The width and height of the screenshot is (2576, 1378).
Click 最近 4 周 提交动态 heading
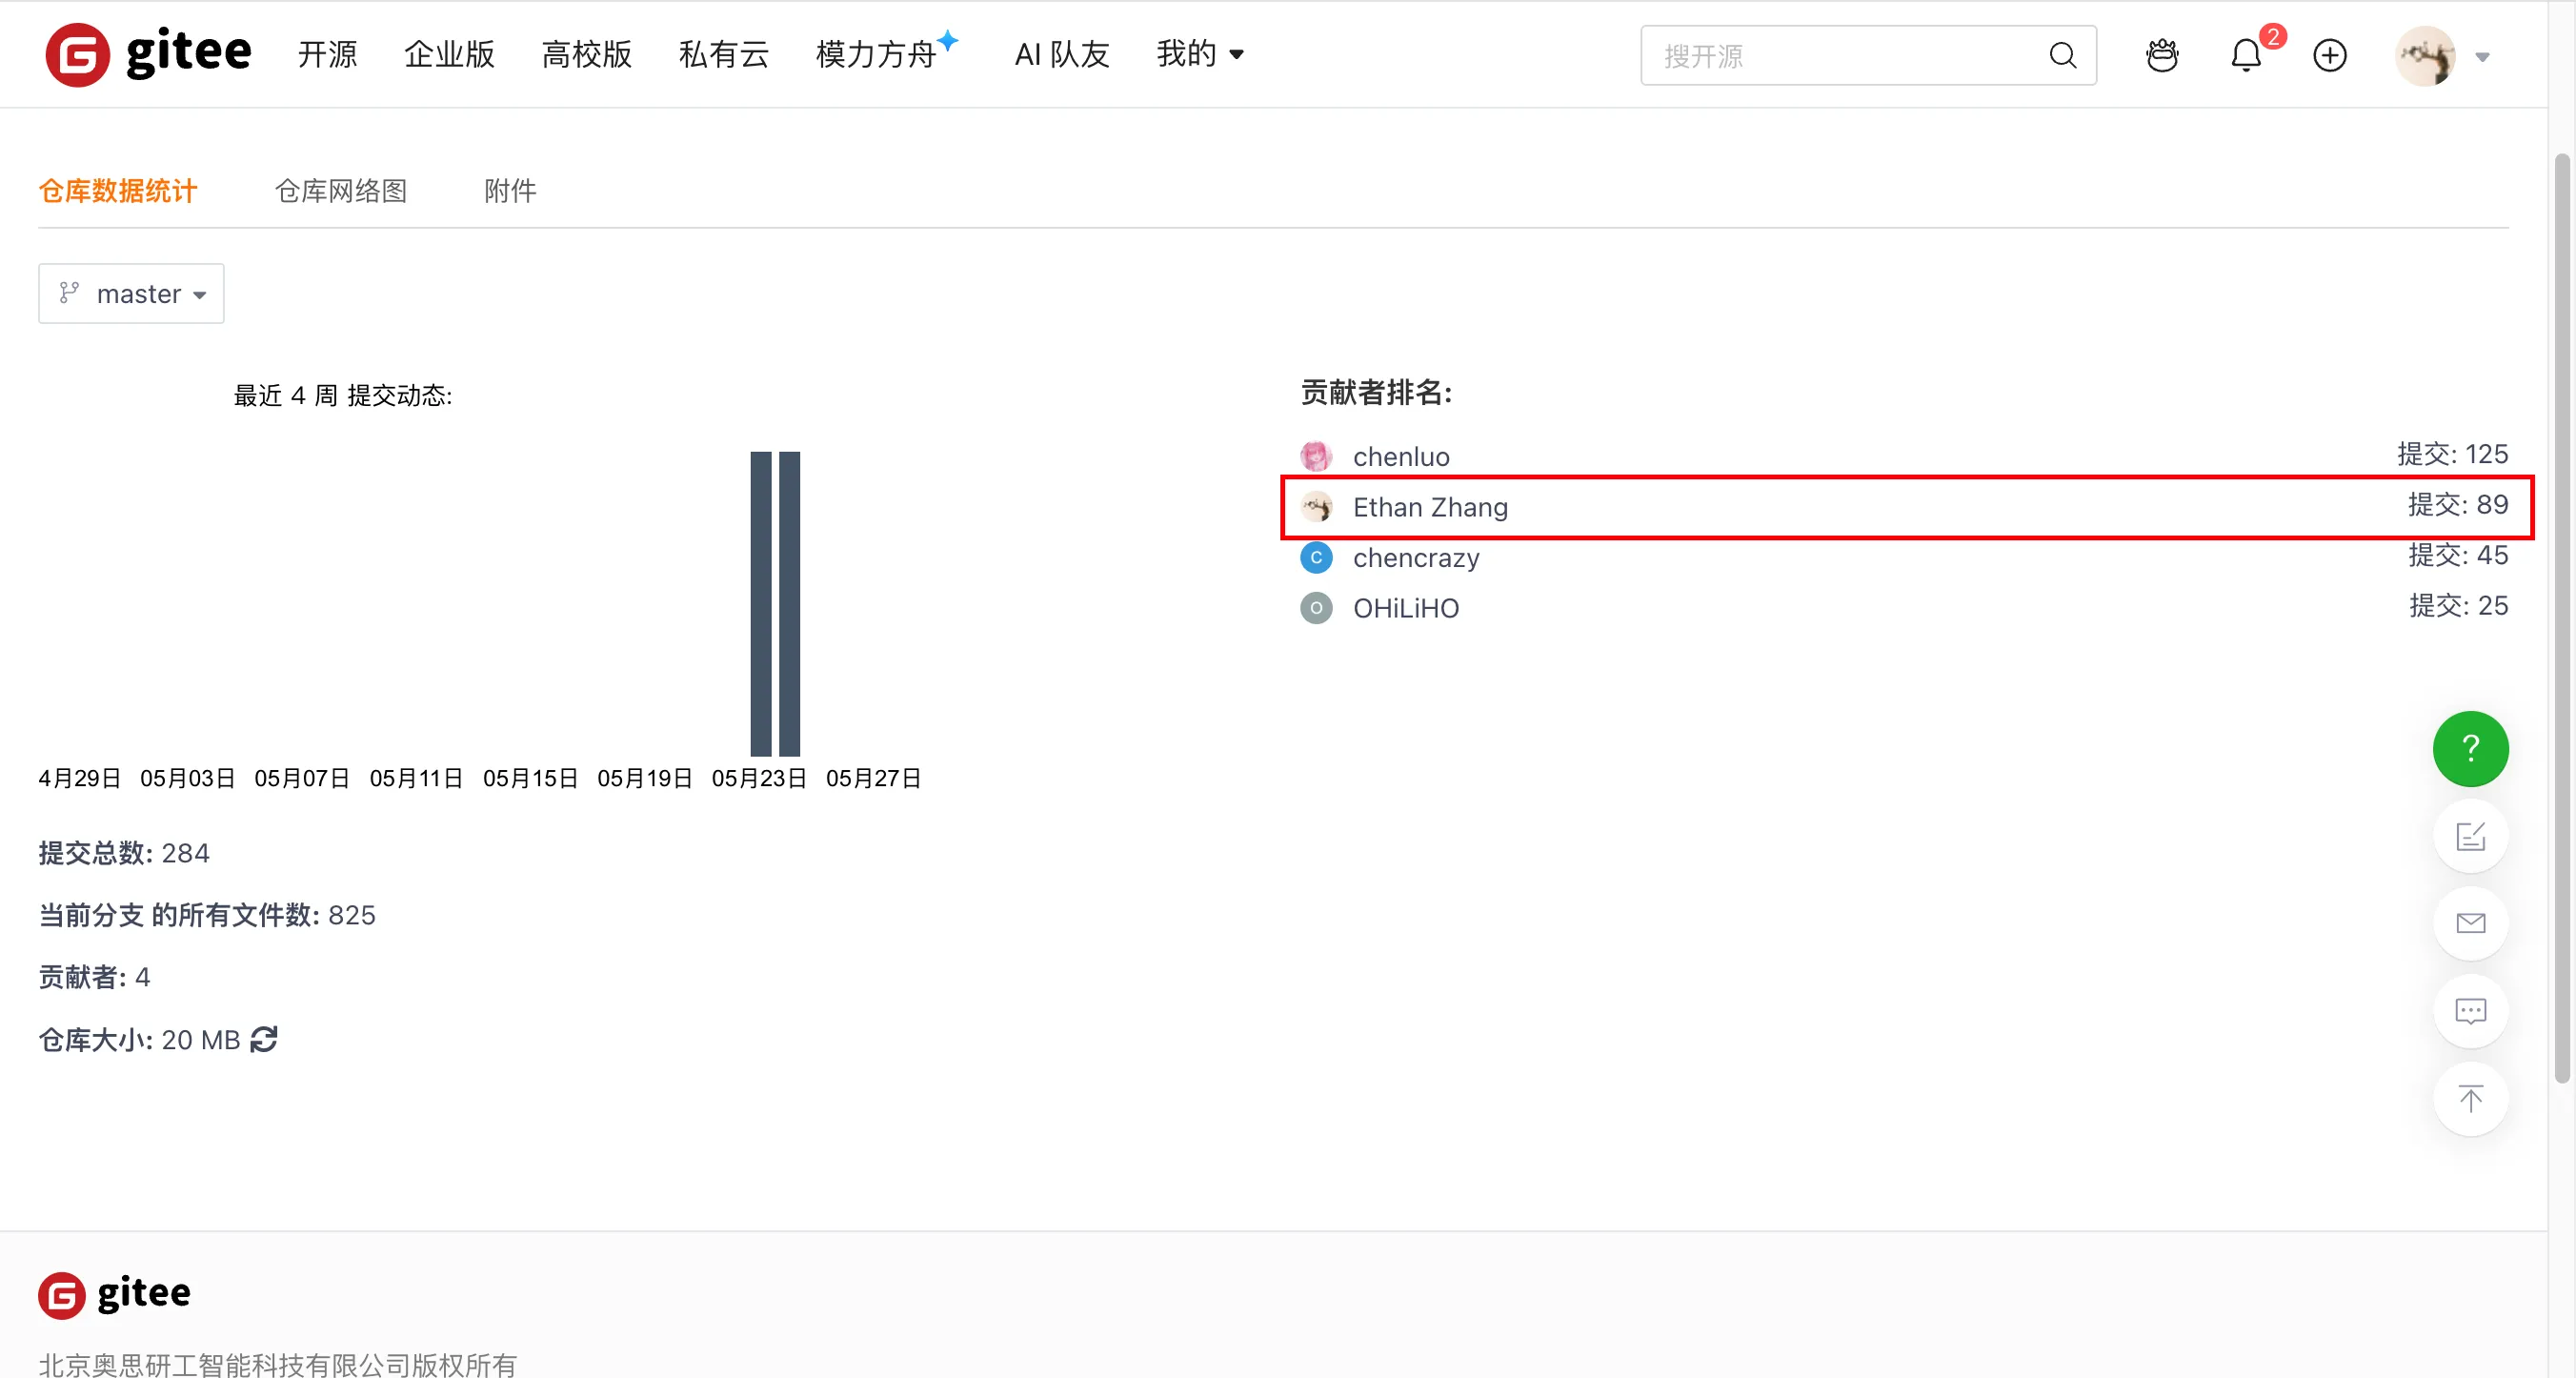(x=343, y=395)
